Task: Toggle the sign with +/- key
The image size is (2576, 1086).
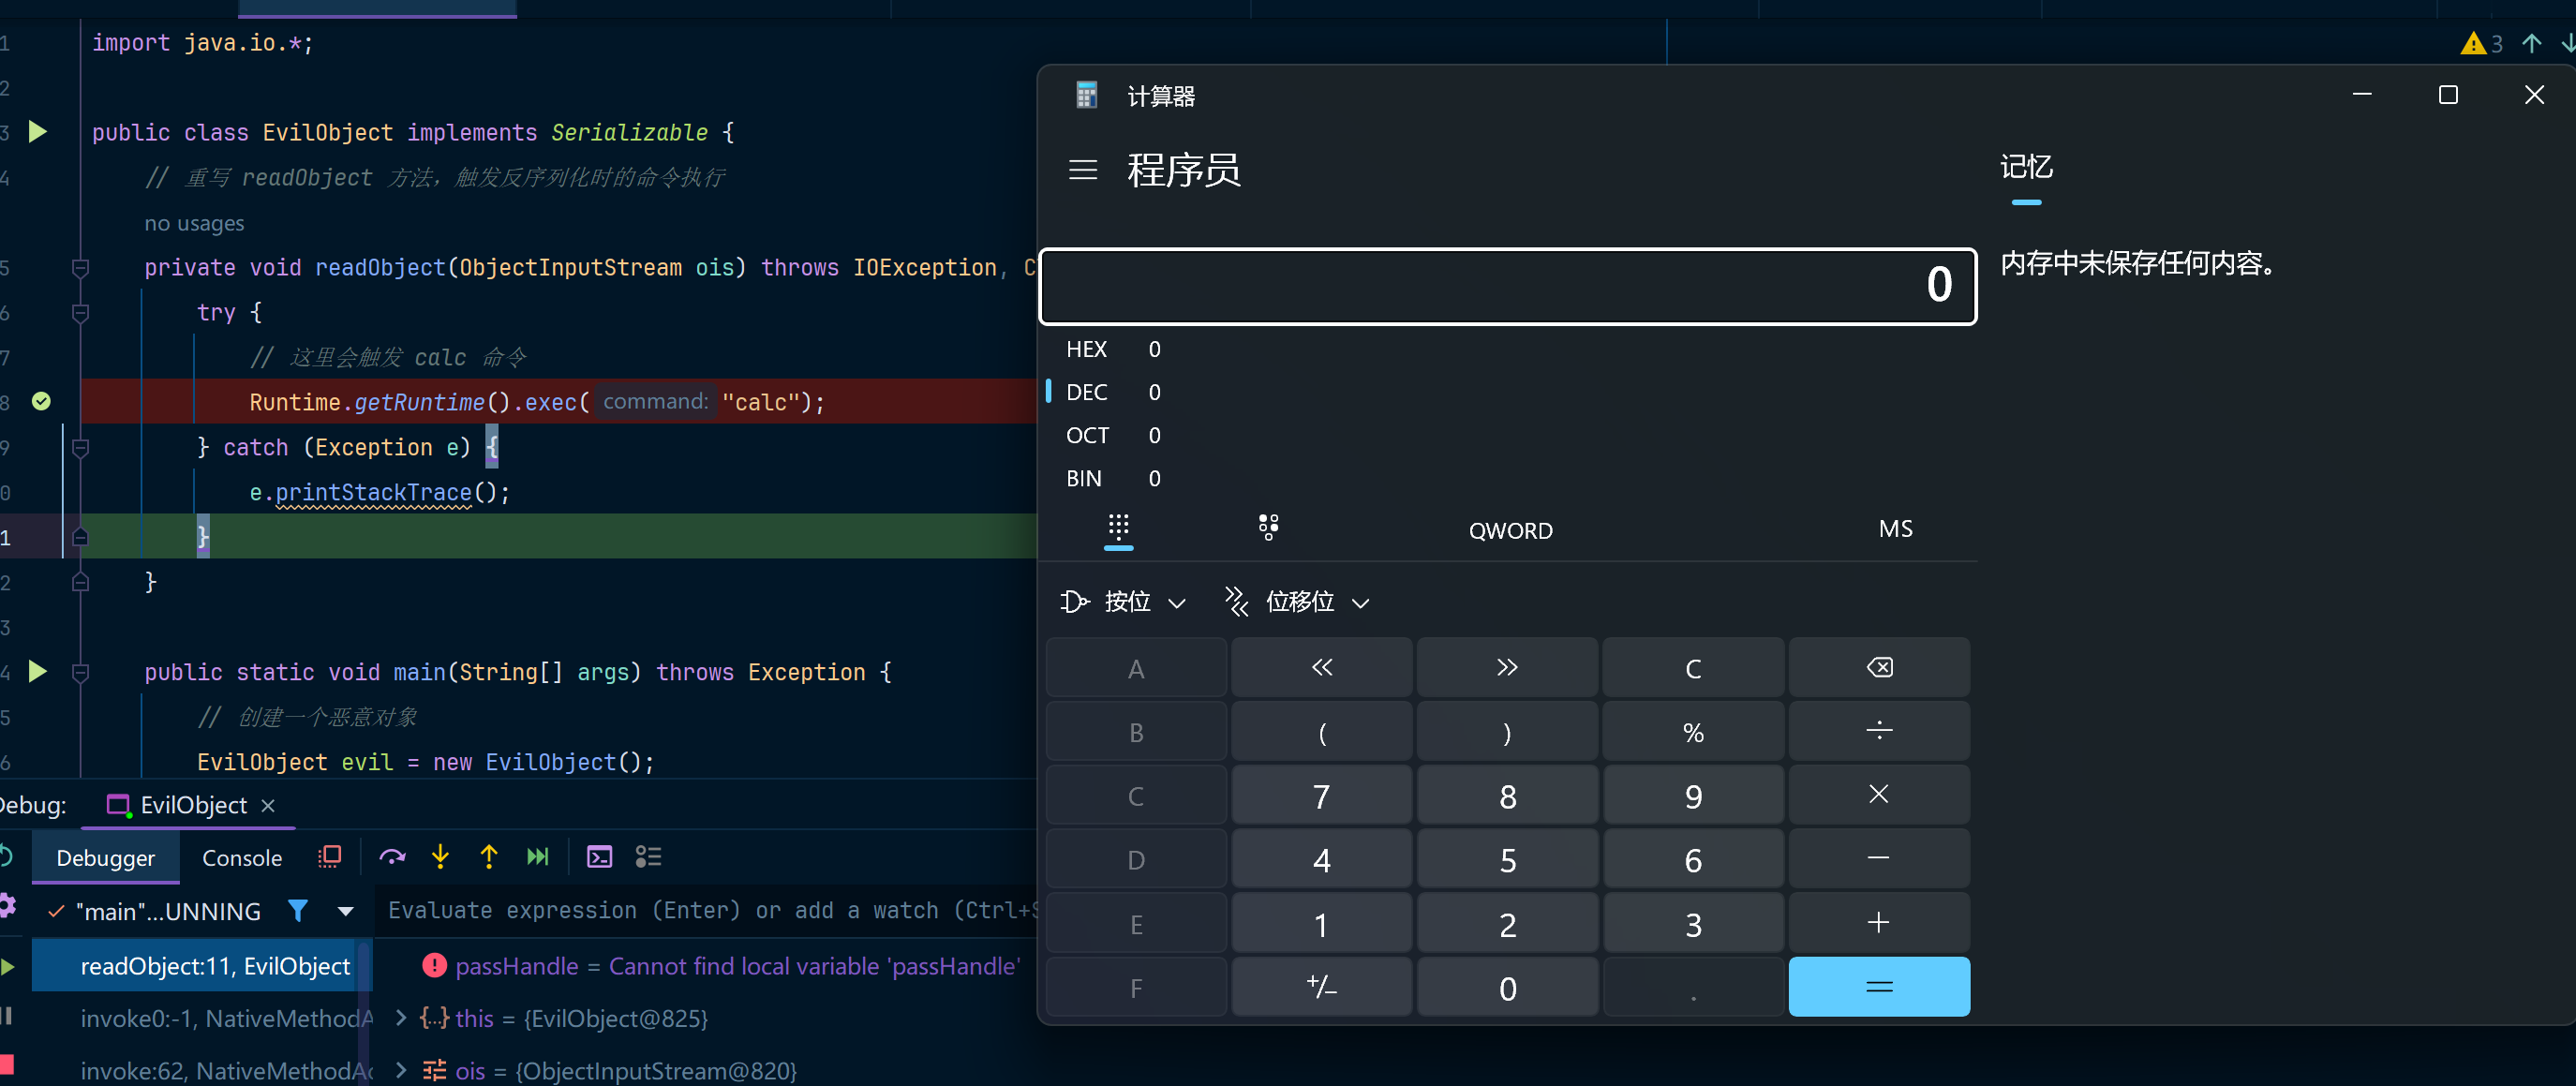Action: (x=1321, y=988)
